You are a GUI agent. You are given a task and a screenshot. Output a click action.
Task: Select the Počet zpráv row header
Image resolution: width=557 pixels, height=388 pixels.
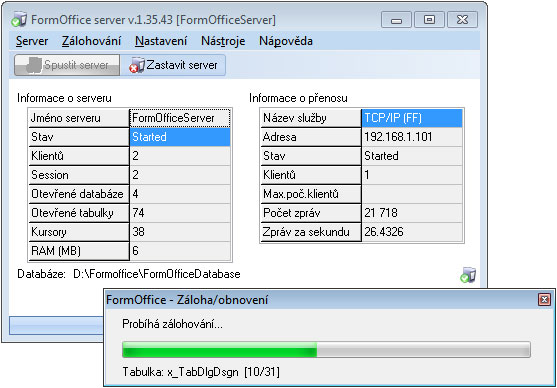pyautogui.click(x=311, y=213)
